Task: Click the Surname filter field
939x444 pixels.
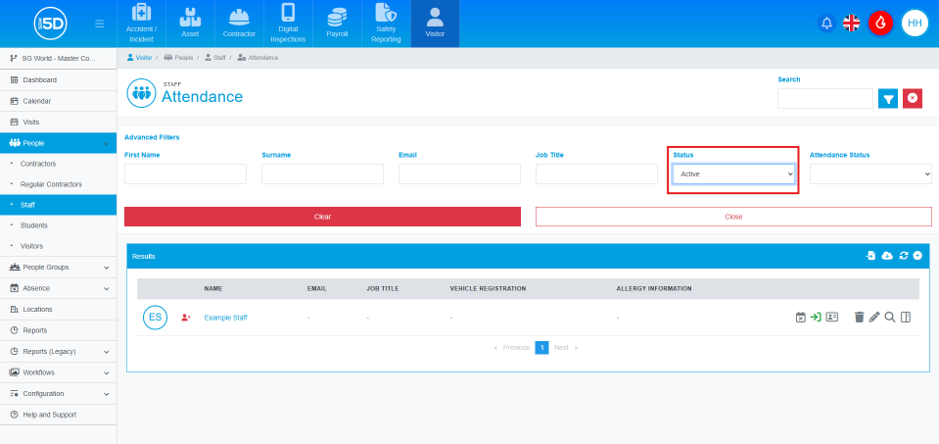Action: [x=322, y=174]
